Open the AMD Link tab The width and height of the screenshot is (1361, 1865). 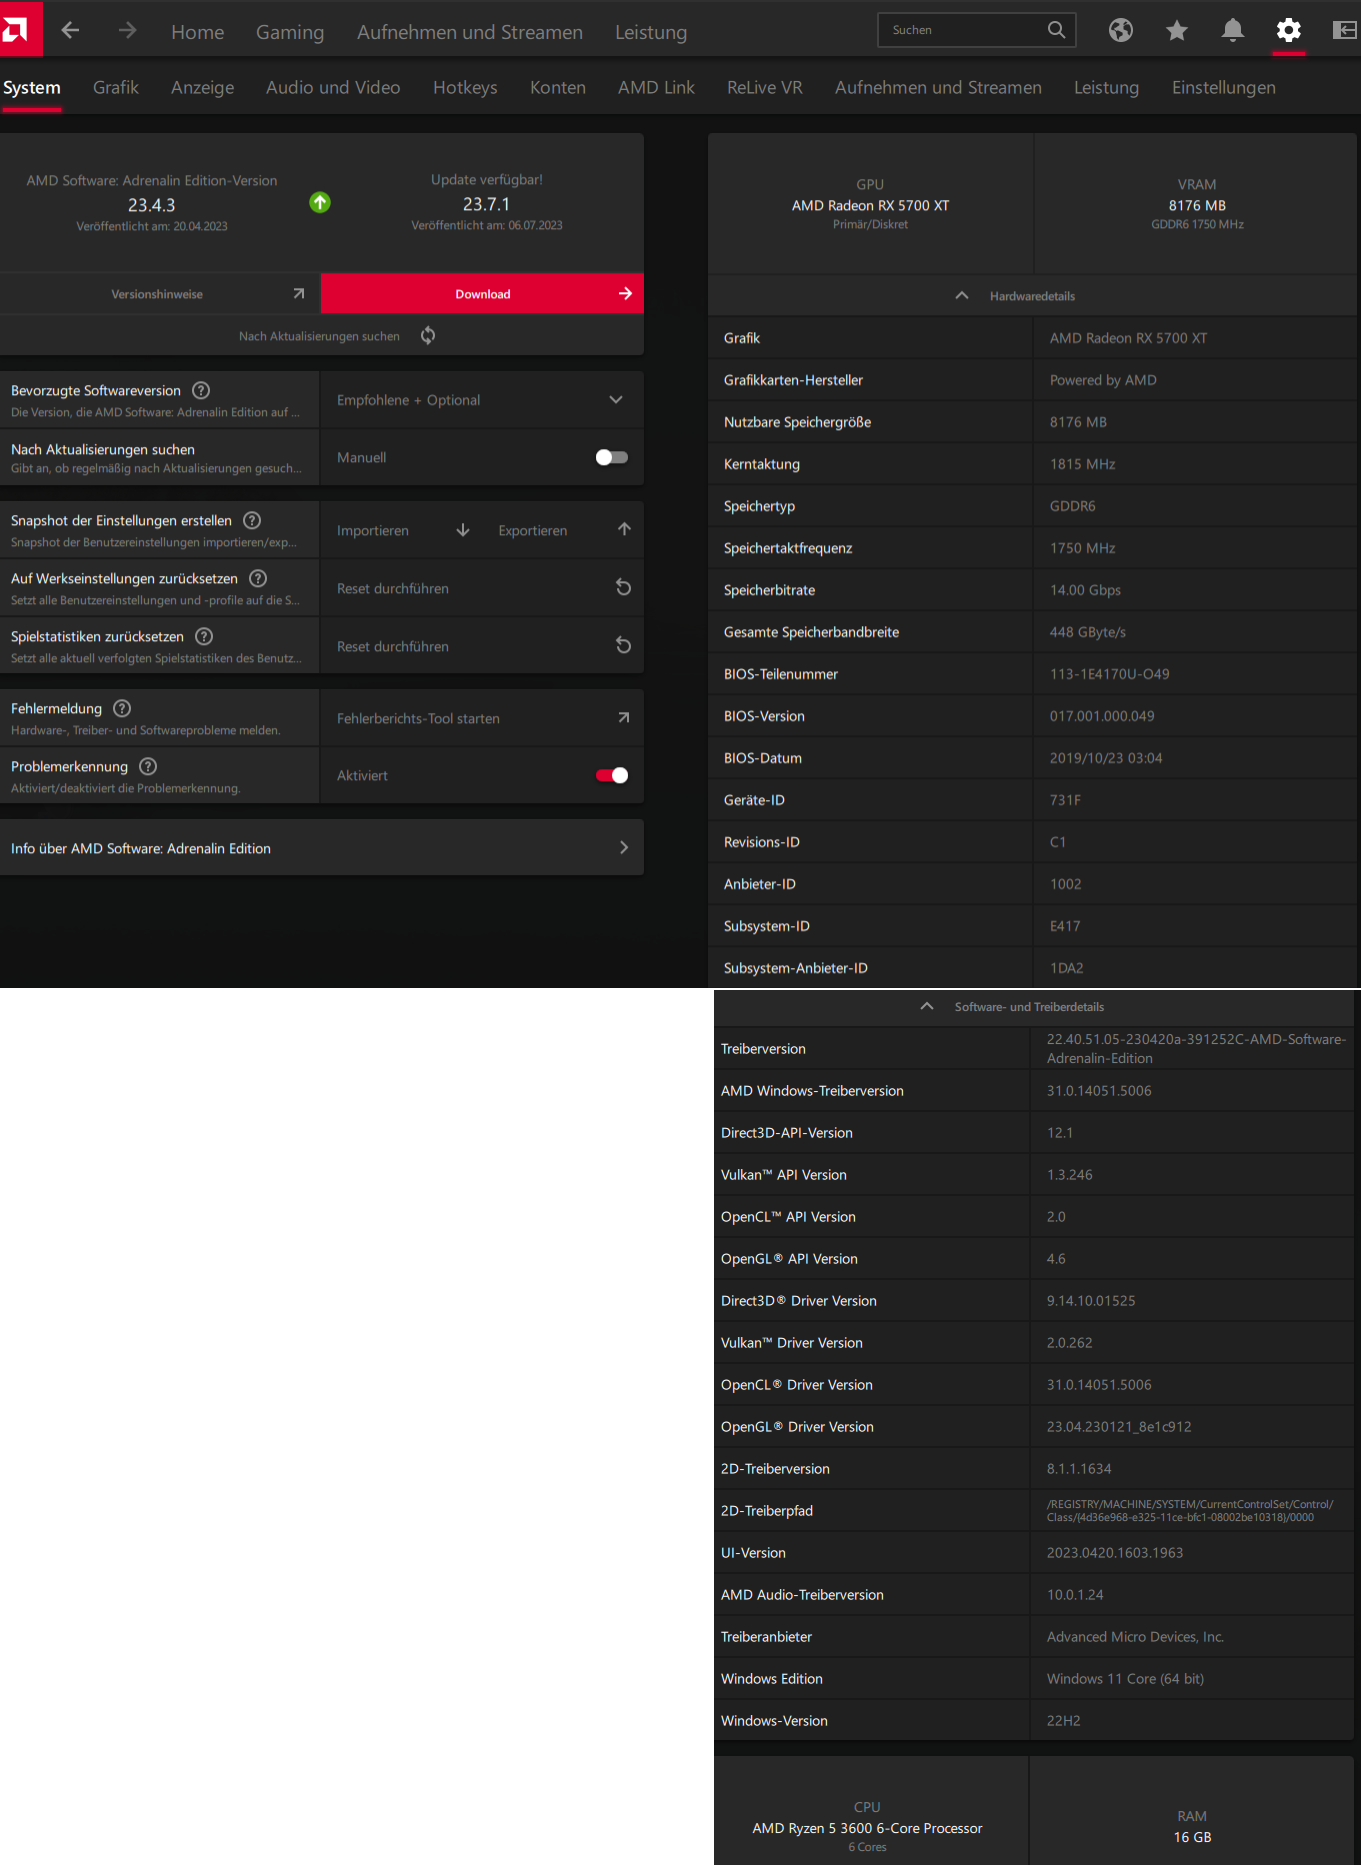[656, 87]
